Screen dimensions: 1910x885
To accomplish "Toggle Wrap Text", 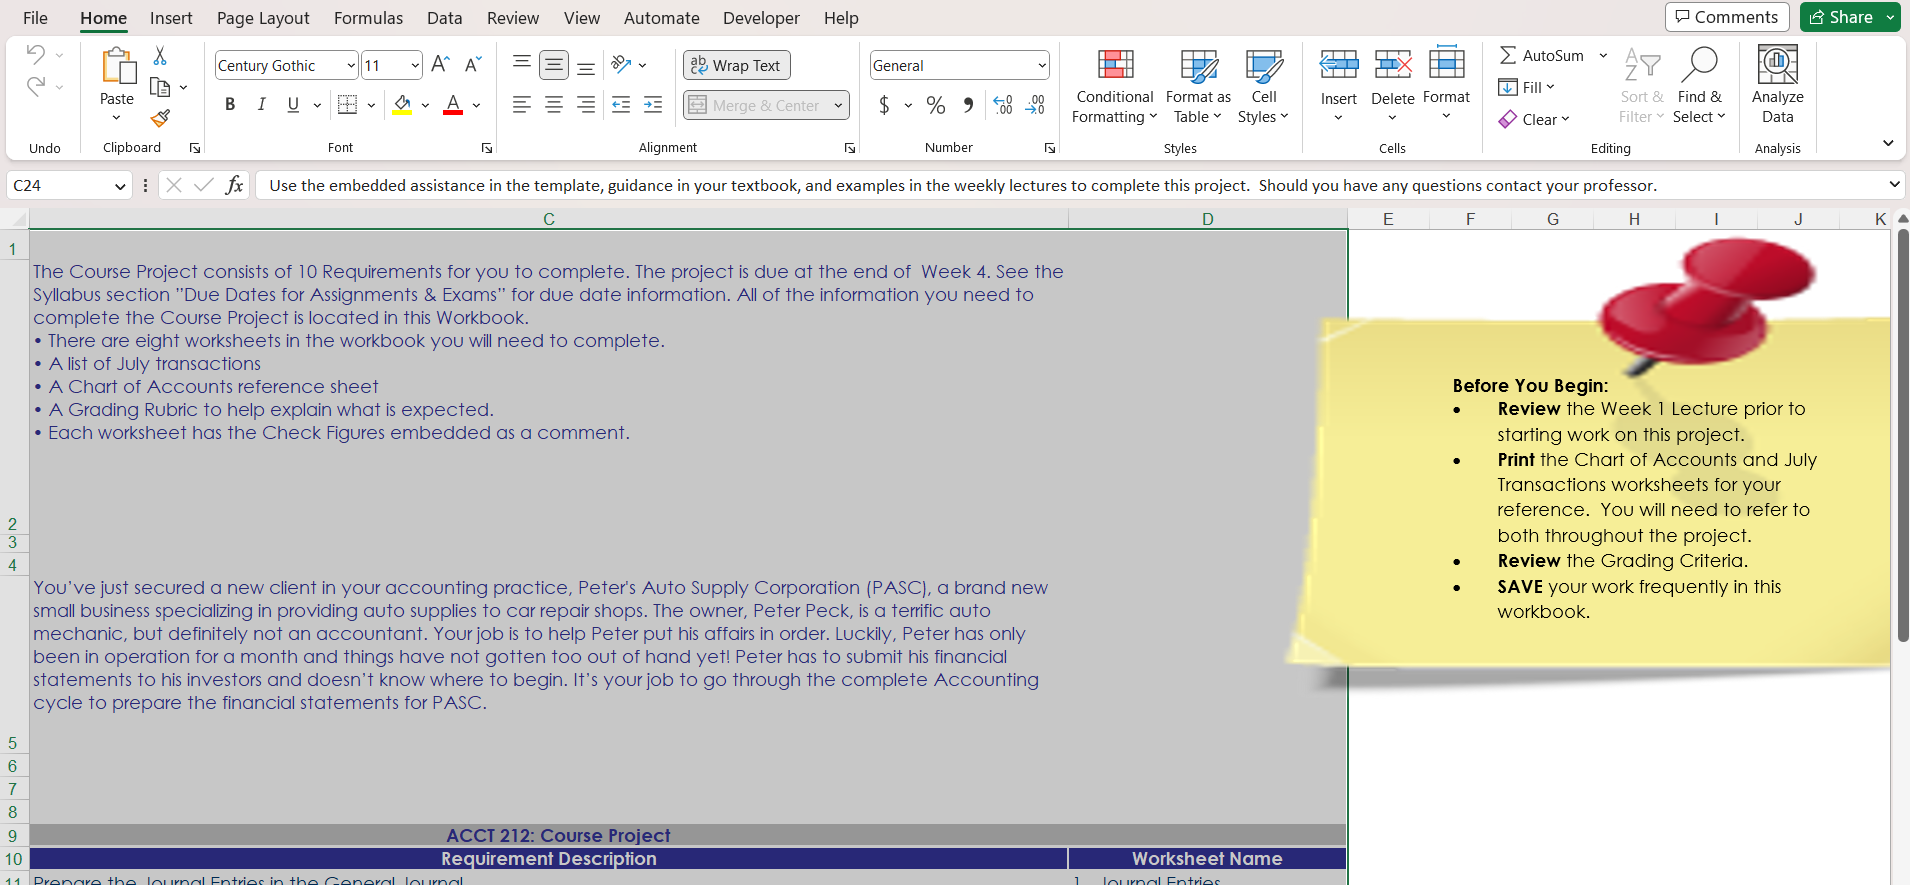I will pyautogui.click(x=737, y=65).
